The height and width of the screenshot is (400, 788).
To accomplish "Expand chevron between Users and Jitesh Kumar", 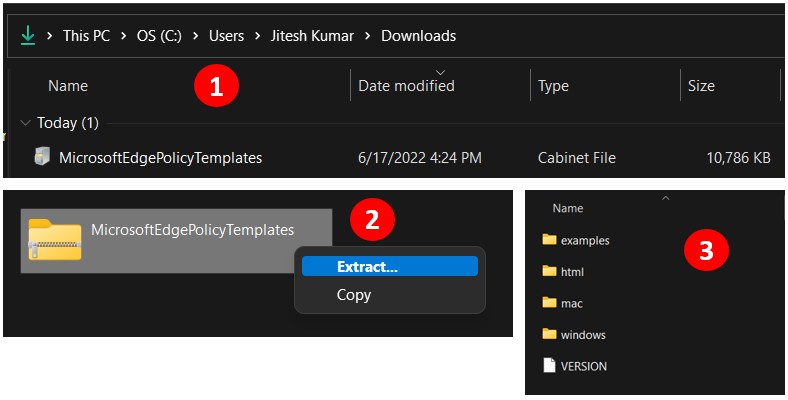I will click(x=257, y=36).
